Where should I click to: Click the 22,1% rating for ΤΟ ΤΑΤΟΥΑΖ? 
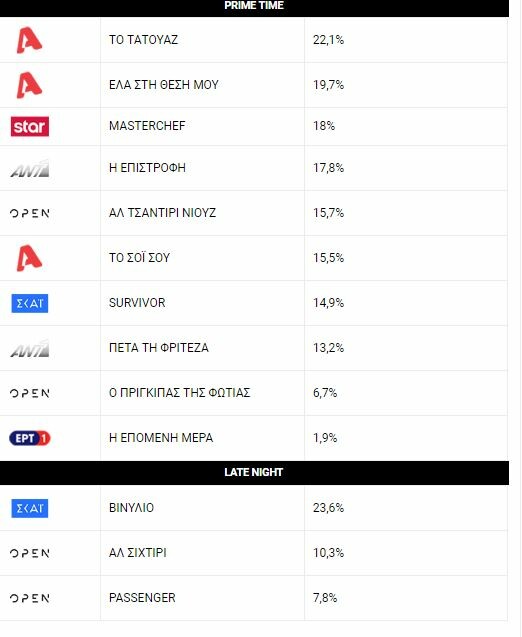pyautogui.click(x=328, y=40)
